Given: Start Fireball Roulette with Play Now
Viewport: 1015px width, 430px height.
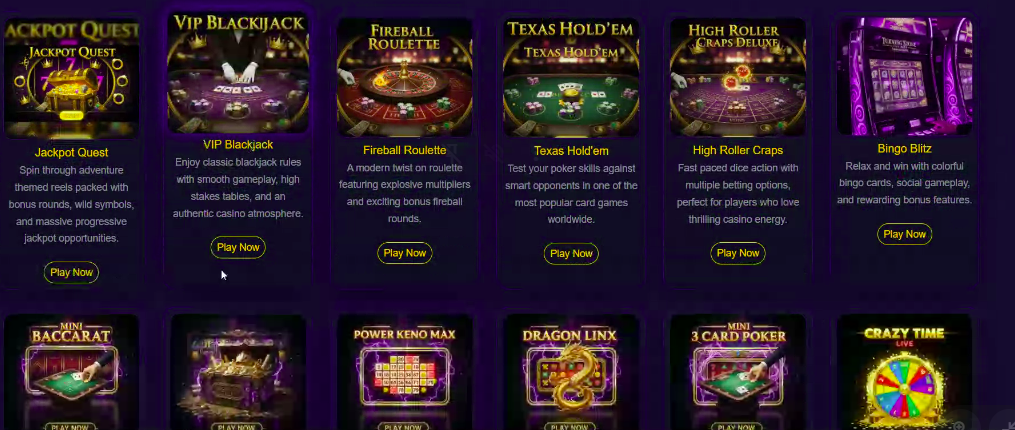Looking at the screenshot, I should 405,253.
